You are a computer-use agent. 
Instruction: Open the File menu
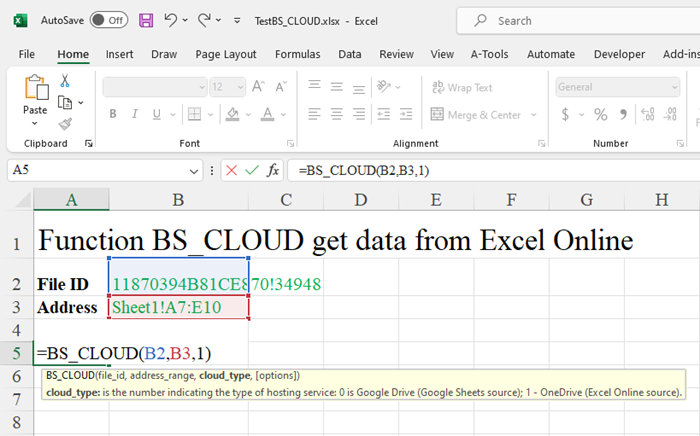26,54
